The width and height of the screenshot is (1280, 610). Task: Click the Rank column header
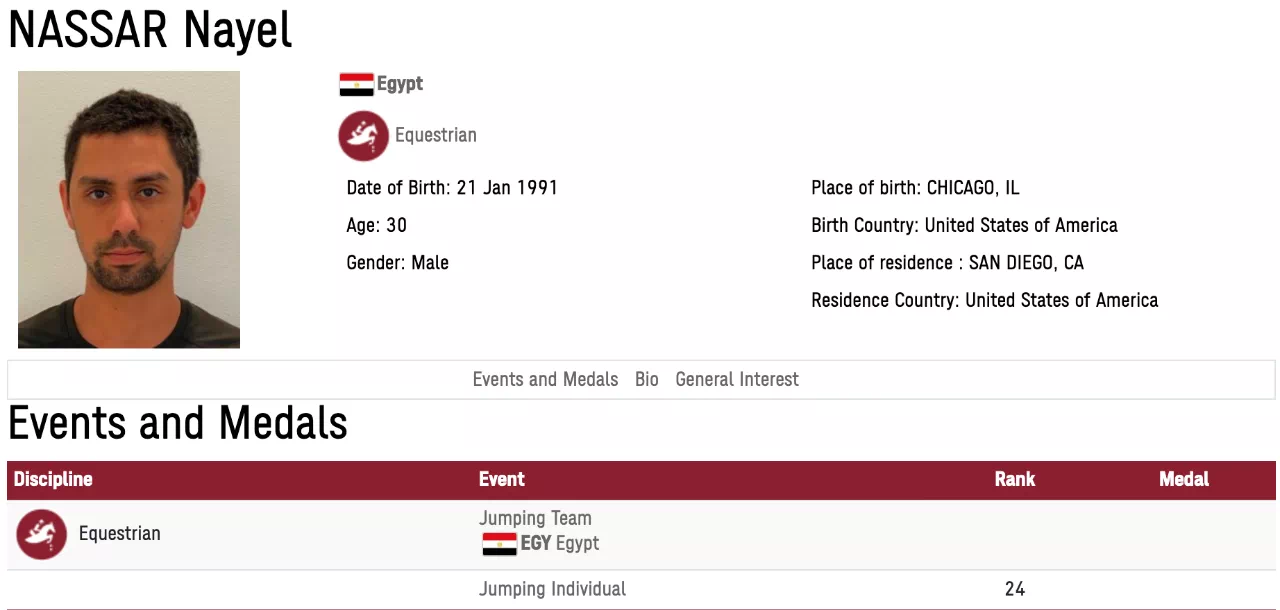click(1015, 480)
